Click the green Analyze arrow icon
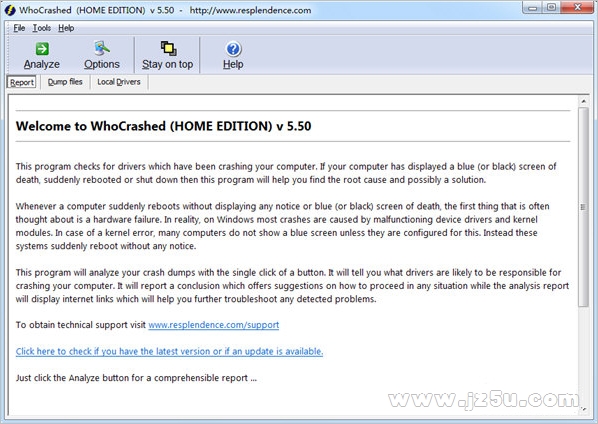 click(x=42, y=49)
